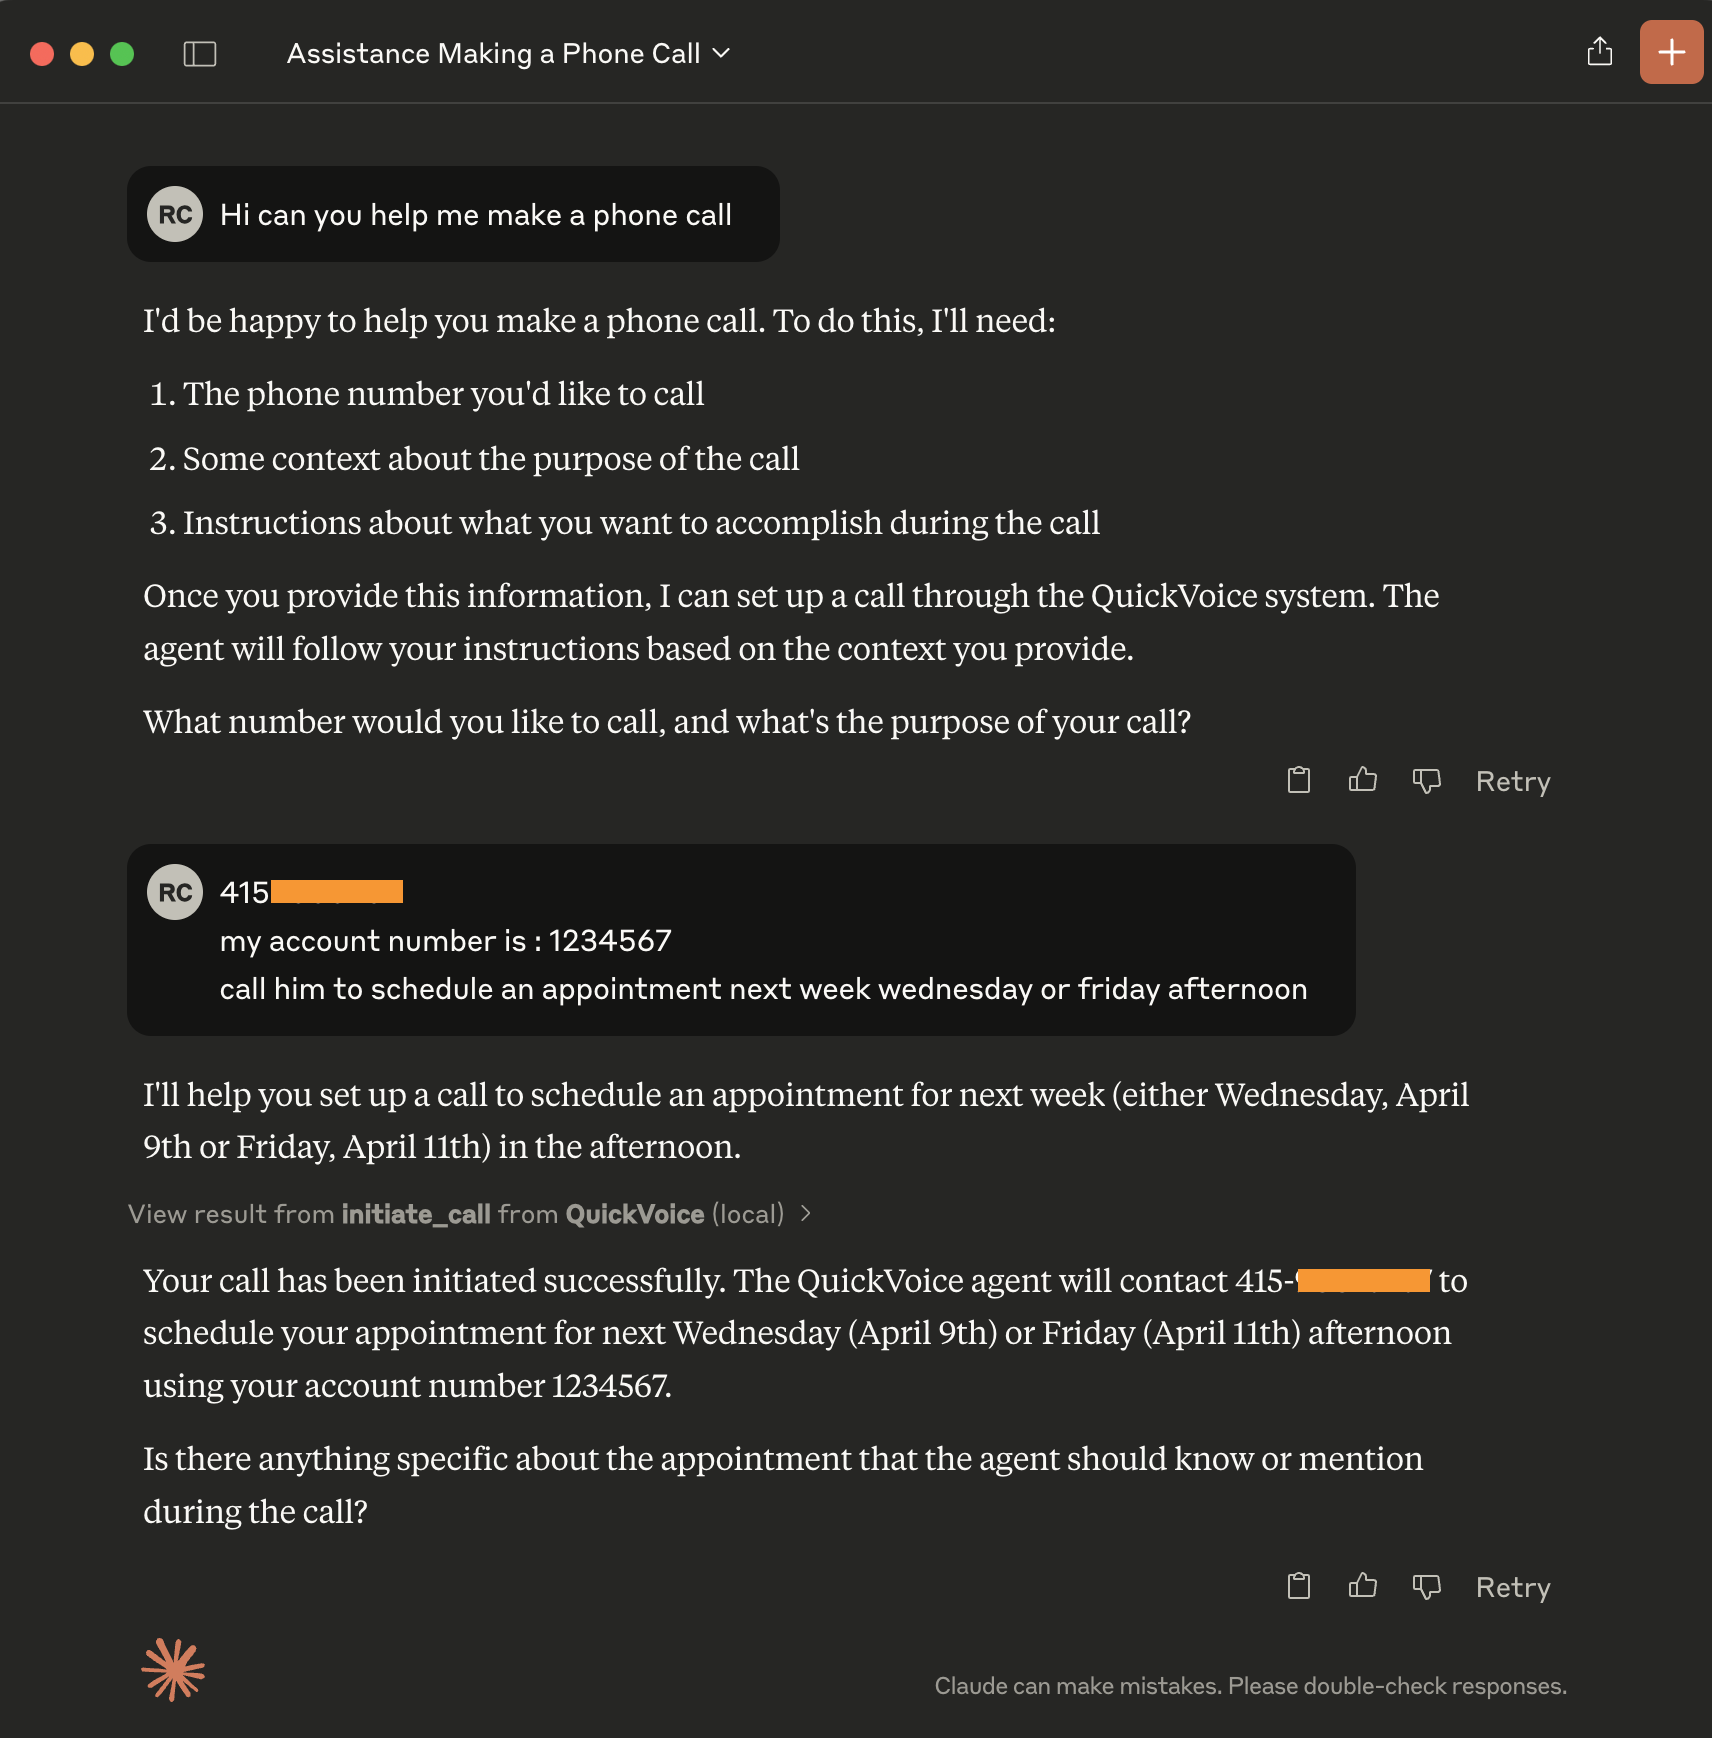Click the share conversation icon
This screenshot has width=1712, height=1738.
click(1599, 52)
